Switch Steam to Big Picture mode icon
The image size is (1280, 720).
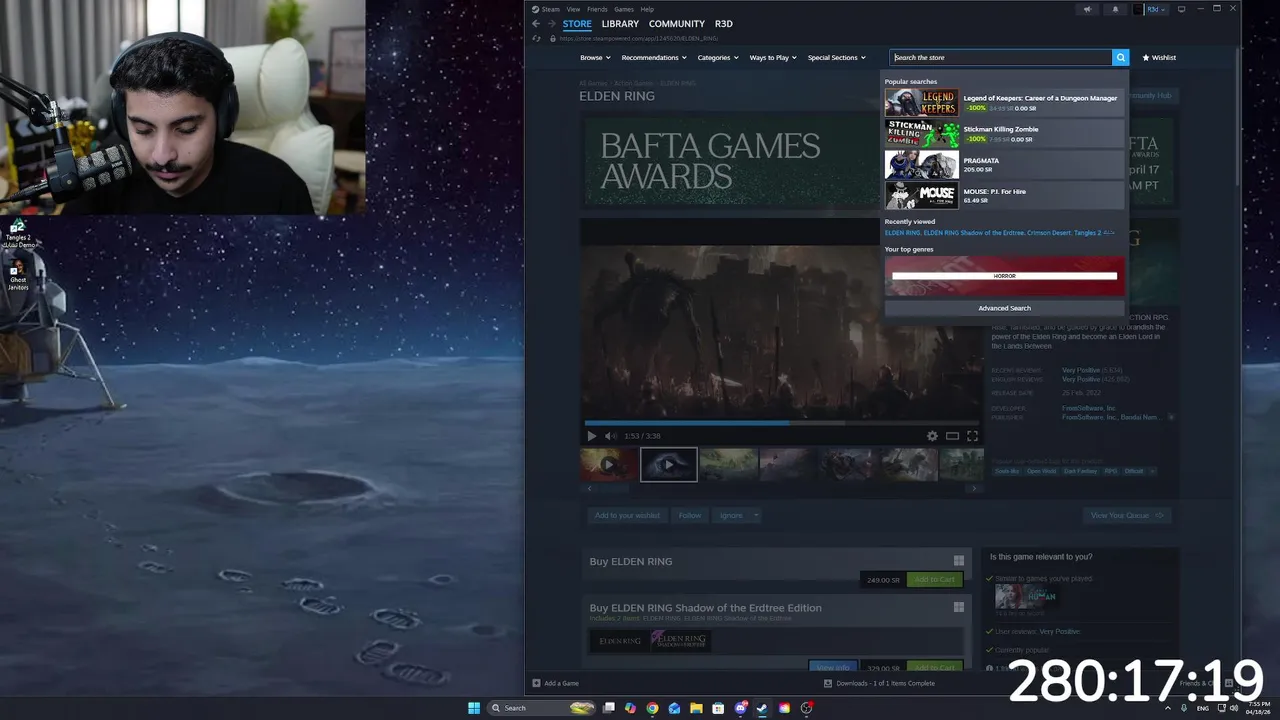click(x=1181, y=9)
